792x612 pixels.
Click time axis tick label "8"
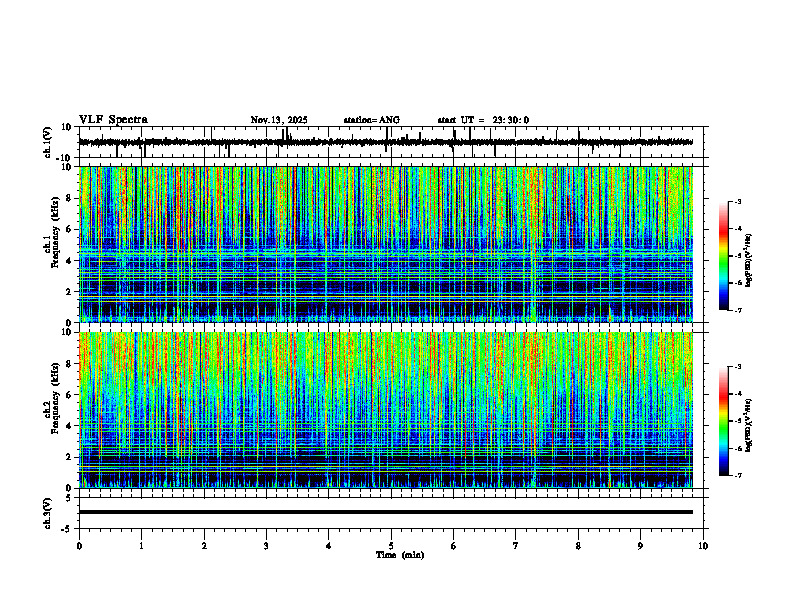578,546
